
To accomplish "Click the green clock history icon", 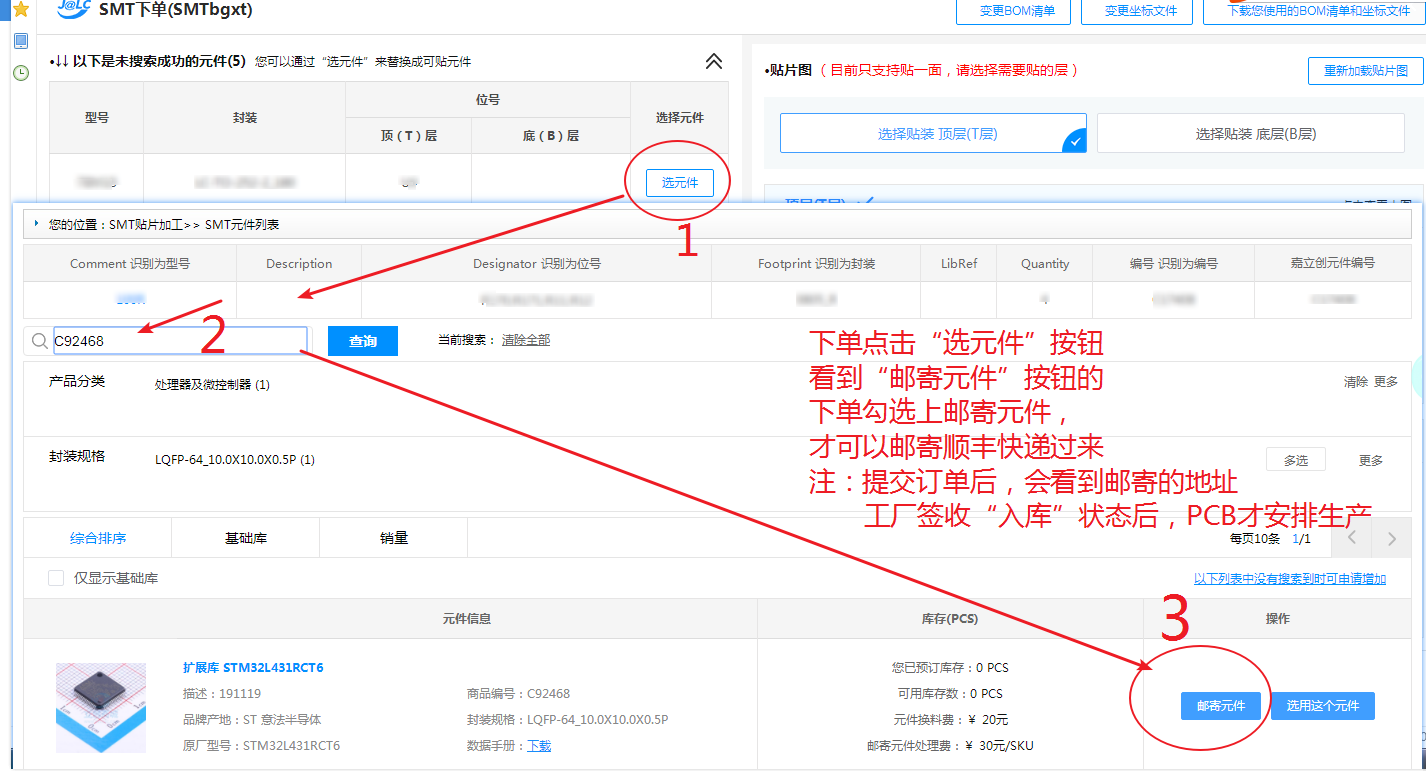I will [x=20, y=73].
